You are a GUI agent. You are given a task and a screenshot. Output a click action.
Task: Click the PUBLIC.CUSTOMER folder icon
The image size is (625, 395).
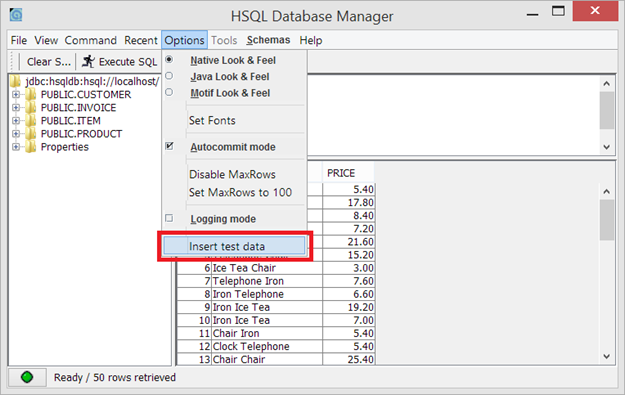(x=31, y=94)
